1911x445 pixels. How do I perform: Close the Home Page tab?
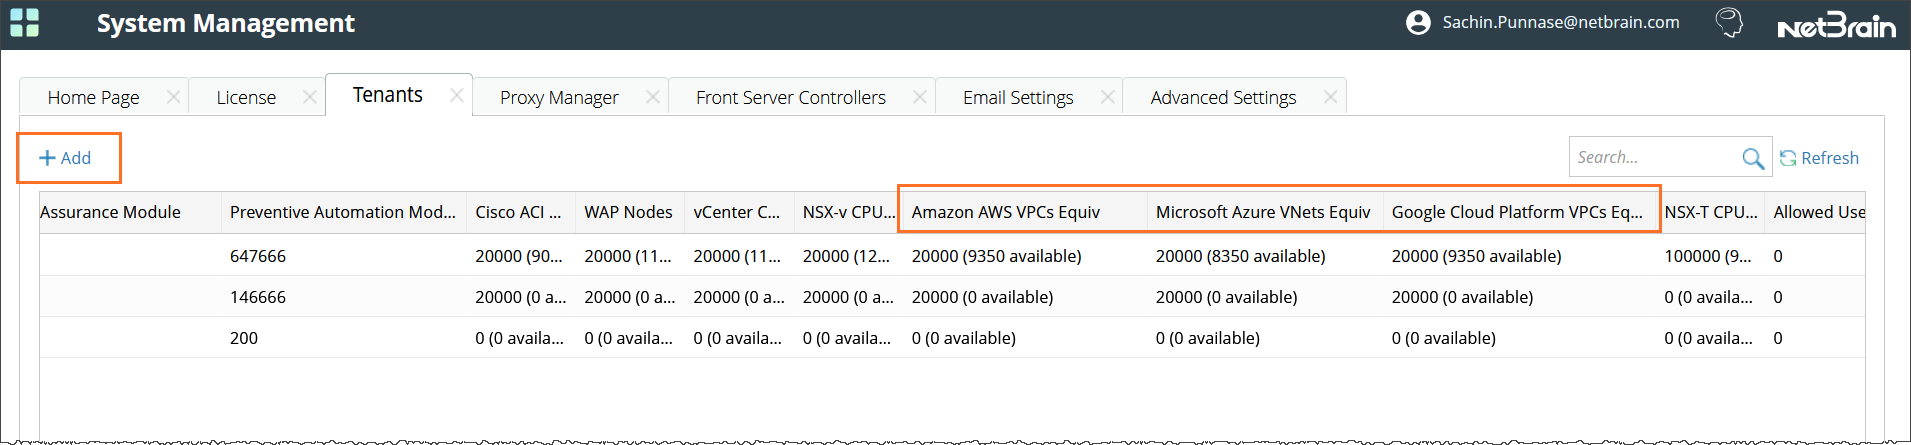174,97
